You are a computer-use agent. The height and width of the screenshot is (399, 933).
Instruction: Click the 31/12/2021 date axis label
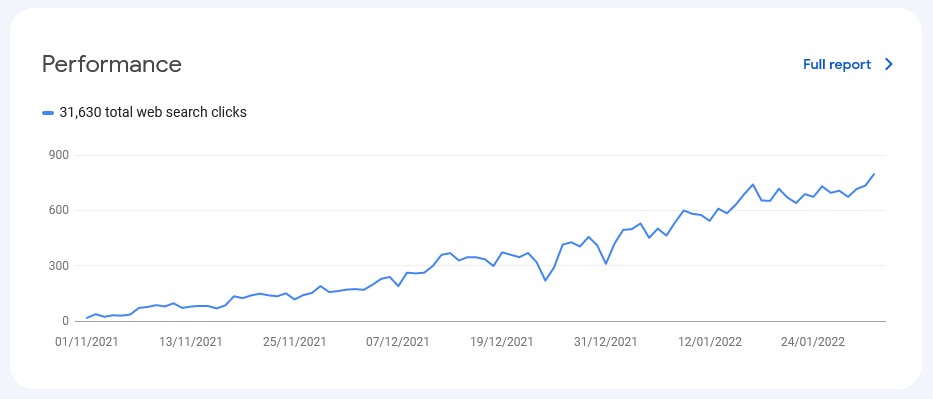point(605,342)
